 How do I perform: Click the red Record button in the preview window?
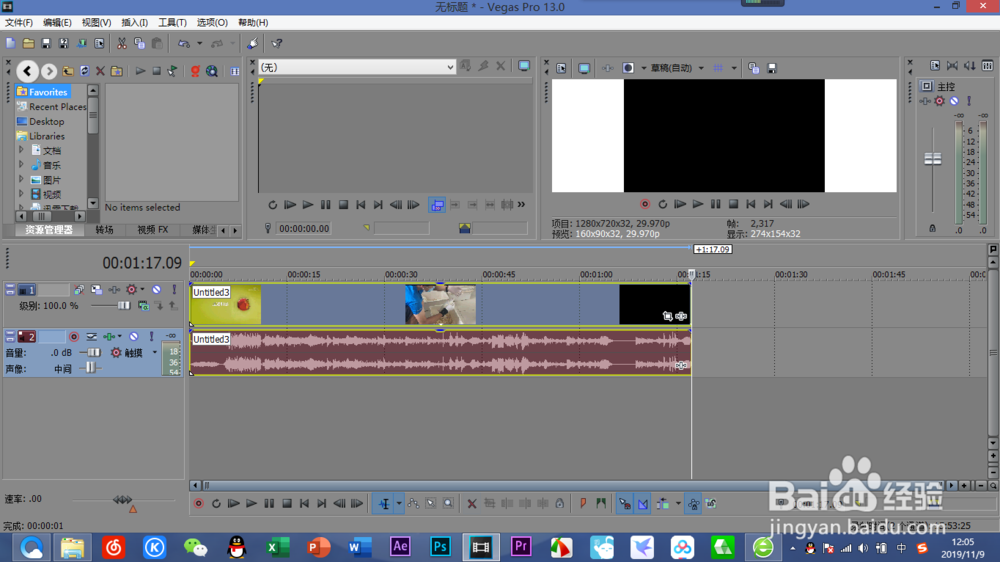[645, 204]
